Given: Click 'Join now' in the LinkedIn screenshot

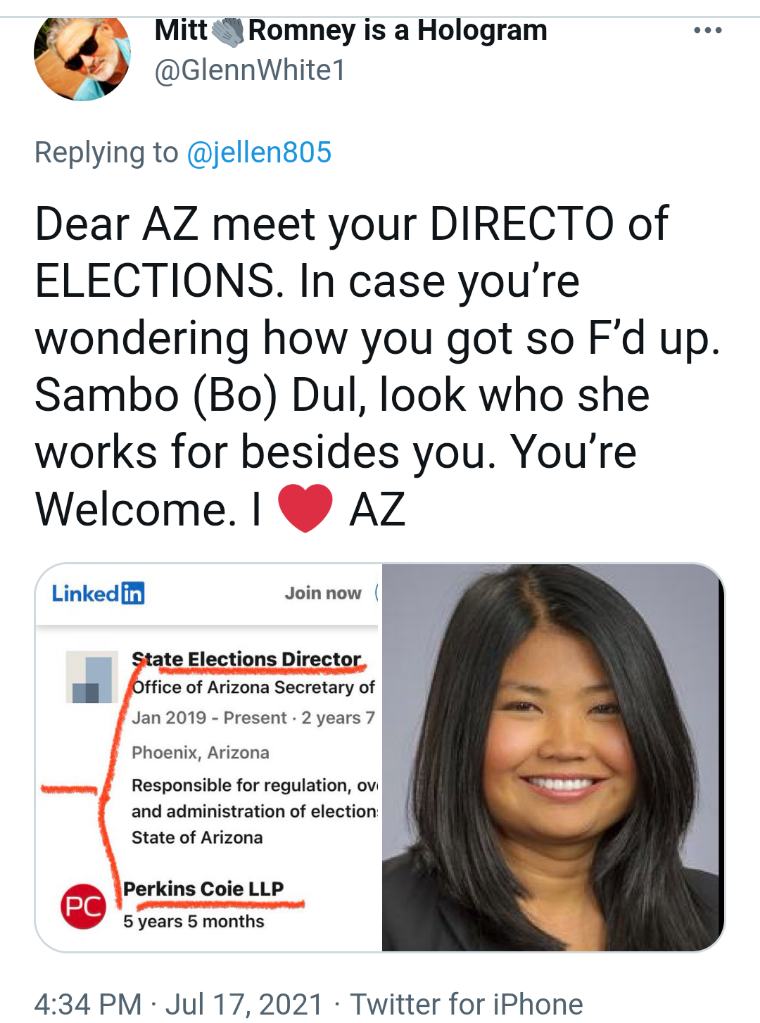Looking at the screenshot, I should pyautogui.click(x=323, y=593).
